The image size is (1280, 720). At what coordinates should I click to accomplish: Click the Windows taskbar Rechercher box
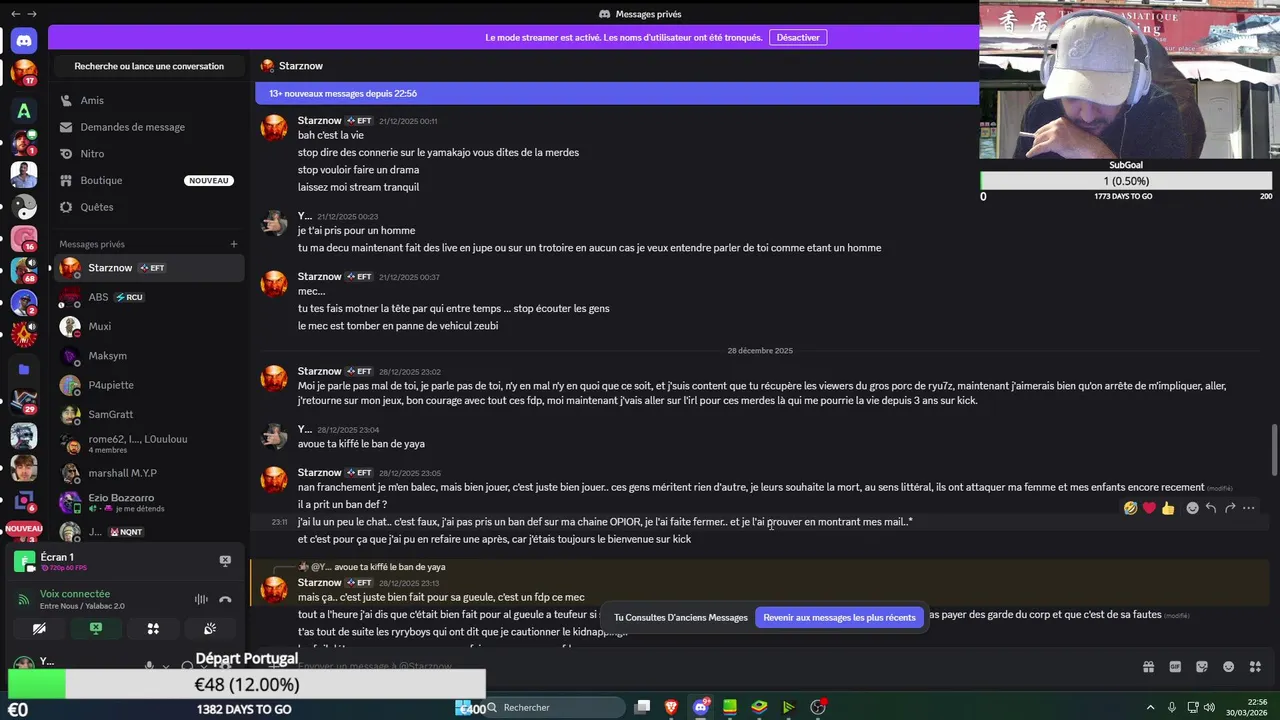[x=553, y=707]
